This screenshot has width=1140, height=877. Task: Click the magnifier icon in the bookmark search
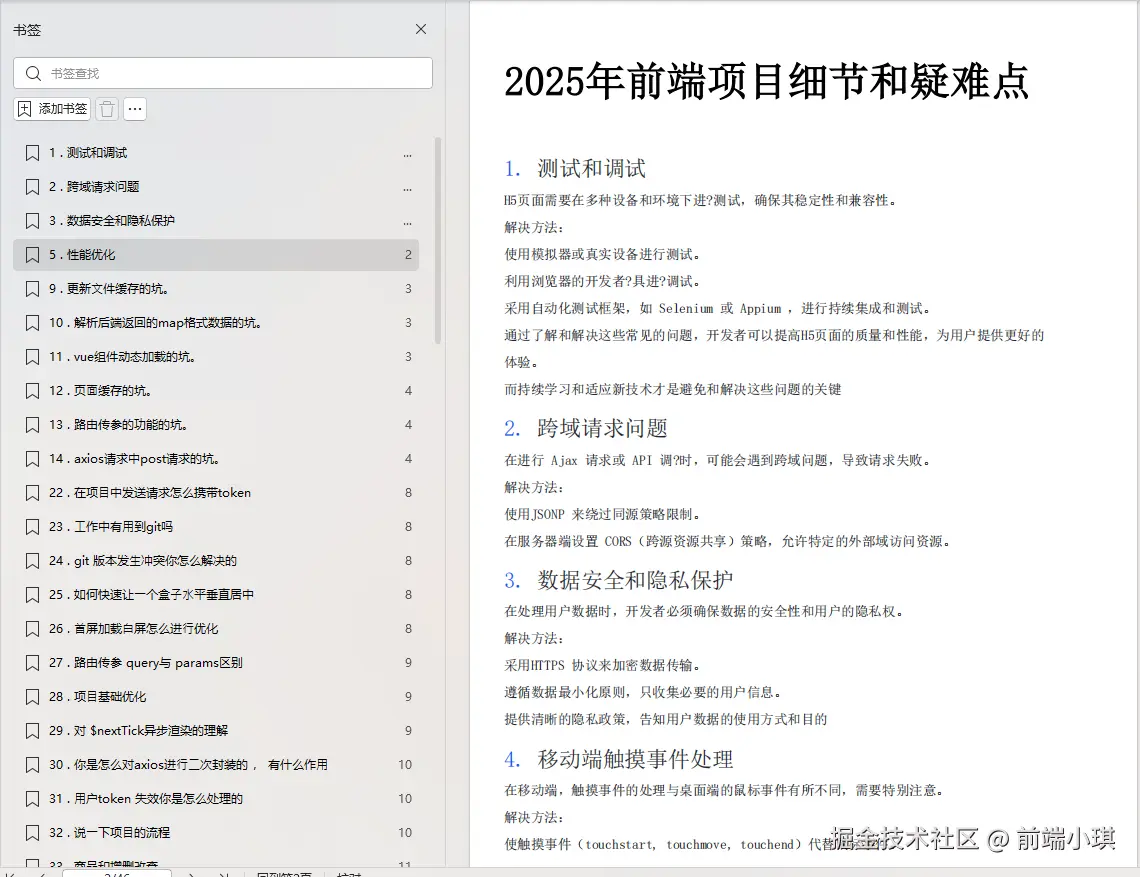(33, 73)
